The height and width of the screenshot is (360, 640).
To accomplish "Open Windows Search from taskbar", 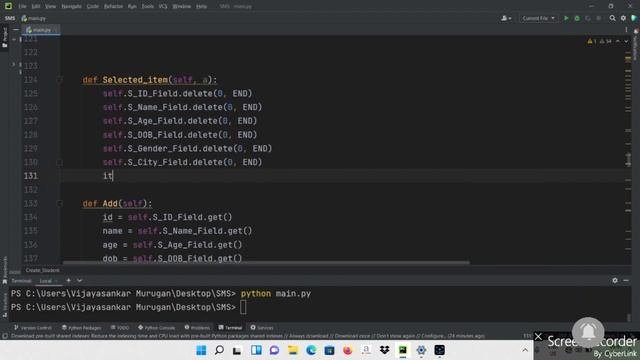I will click(x=219, y=350).
